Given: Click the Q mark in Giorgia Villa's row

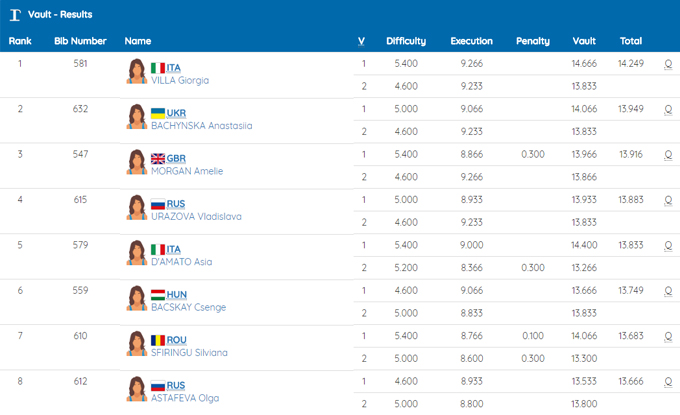Looking at the screenshot, I should click(668, 63).
